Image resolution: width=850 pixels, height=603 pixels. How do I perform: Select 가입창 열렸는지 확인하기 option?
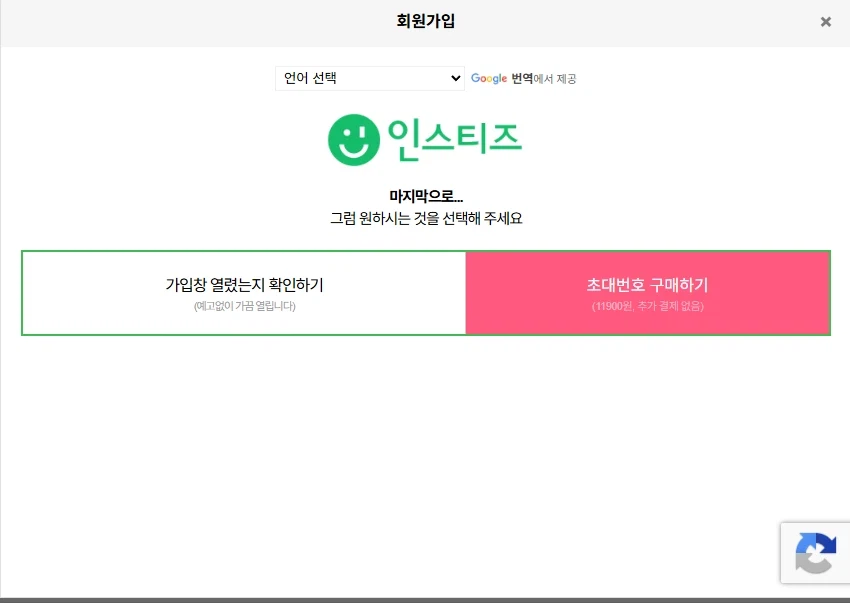pos(244,293)
